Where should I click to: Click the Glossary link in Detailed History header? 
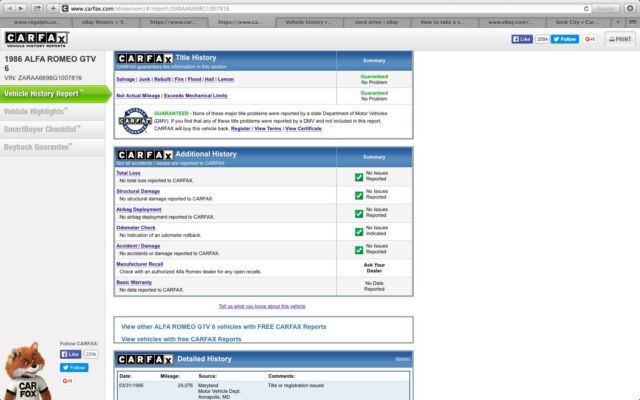[x=402, y=358]
